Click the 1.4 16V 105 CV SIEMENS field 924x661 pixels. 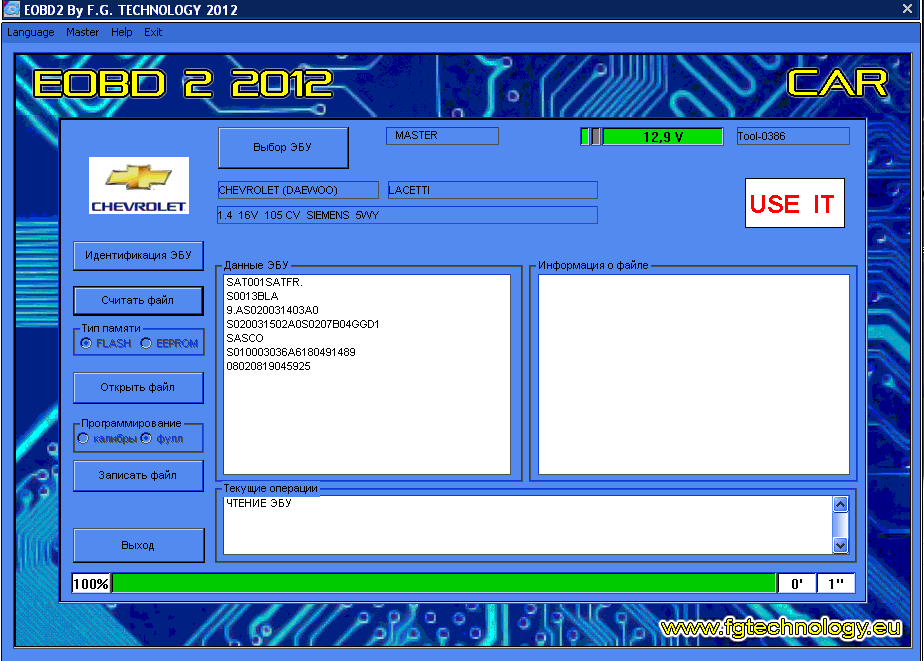pos(407,215)
